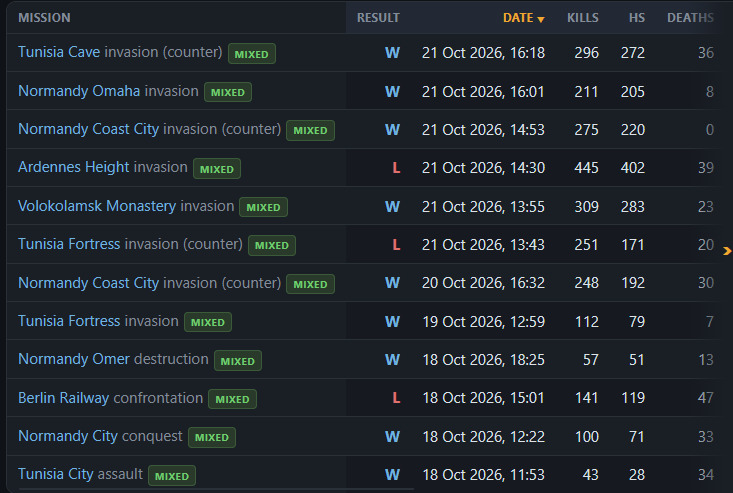Click date 18 Oct 2026, 18:25
Image resolution: width=733 pixels, height=493 pixels.
(483, 359)
